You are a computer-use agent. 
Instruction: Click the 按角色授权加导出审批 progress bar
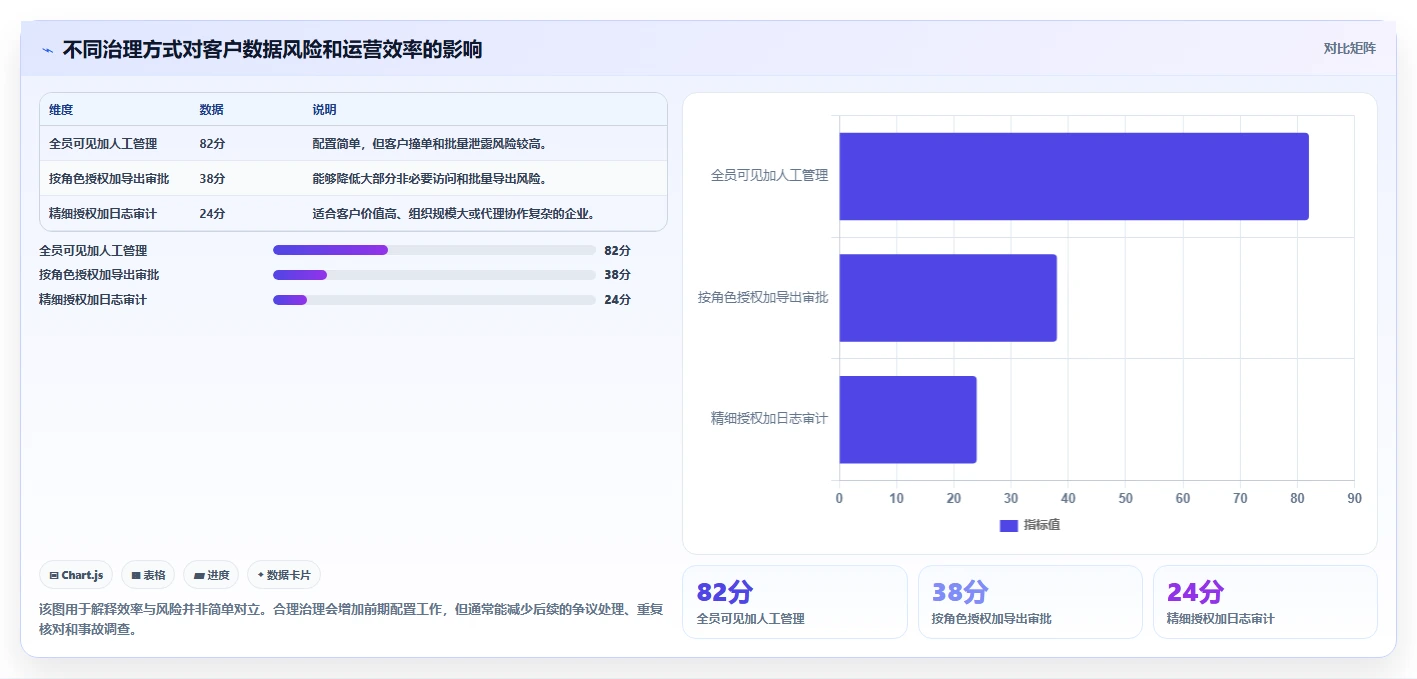434,275
